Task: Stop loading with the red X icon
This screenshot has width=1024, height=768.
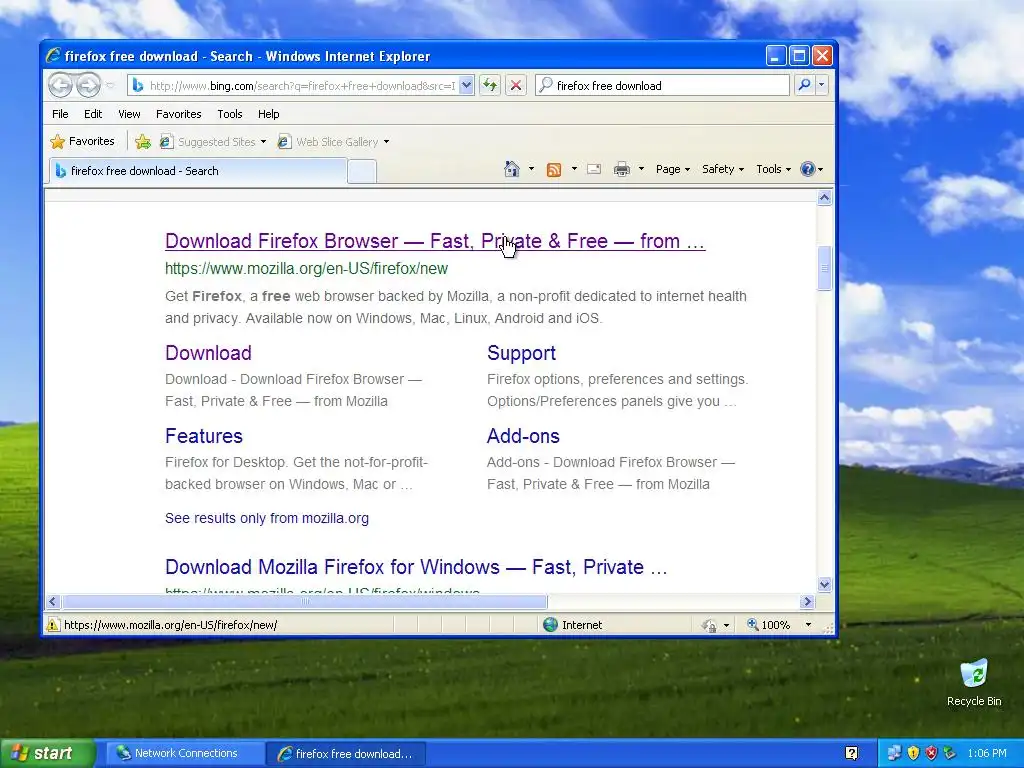Action: (x=515, y=85)
